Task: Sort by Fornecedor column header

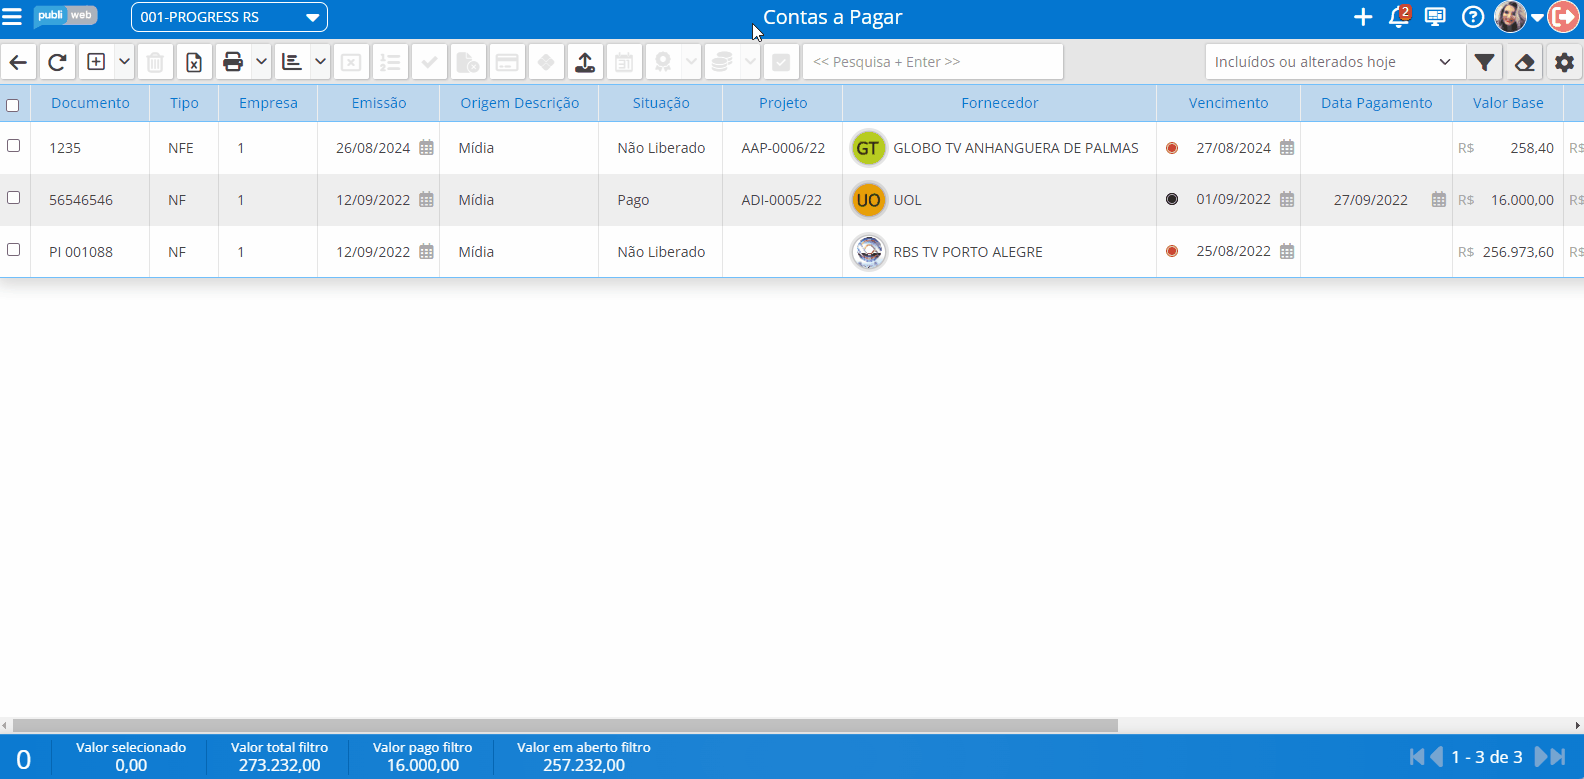Action: click(x=1000, y=103)
